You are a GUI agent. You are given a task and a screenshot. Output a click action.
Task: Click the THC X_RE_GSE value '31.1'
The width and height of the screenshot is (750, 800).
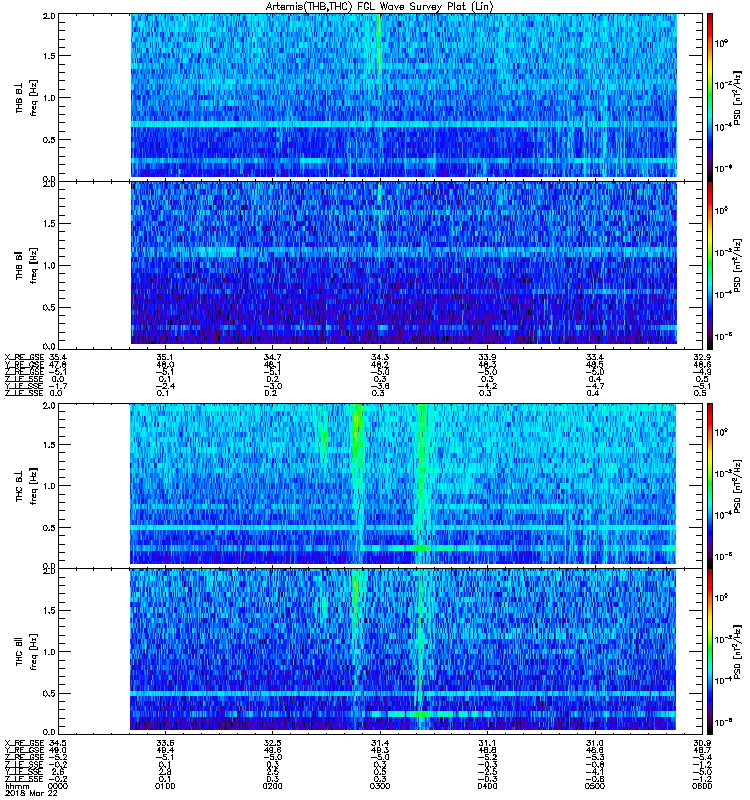[487, 743]
